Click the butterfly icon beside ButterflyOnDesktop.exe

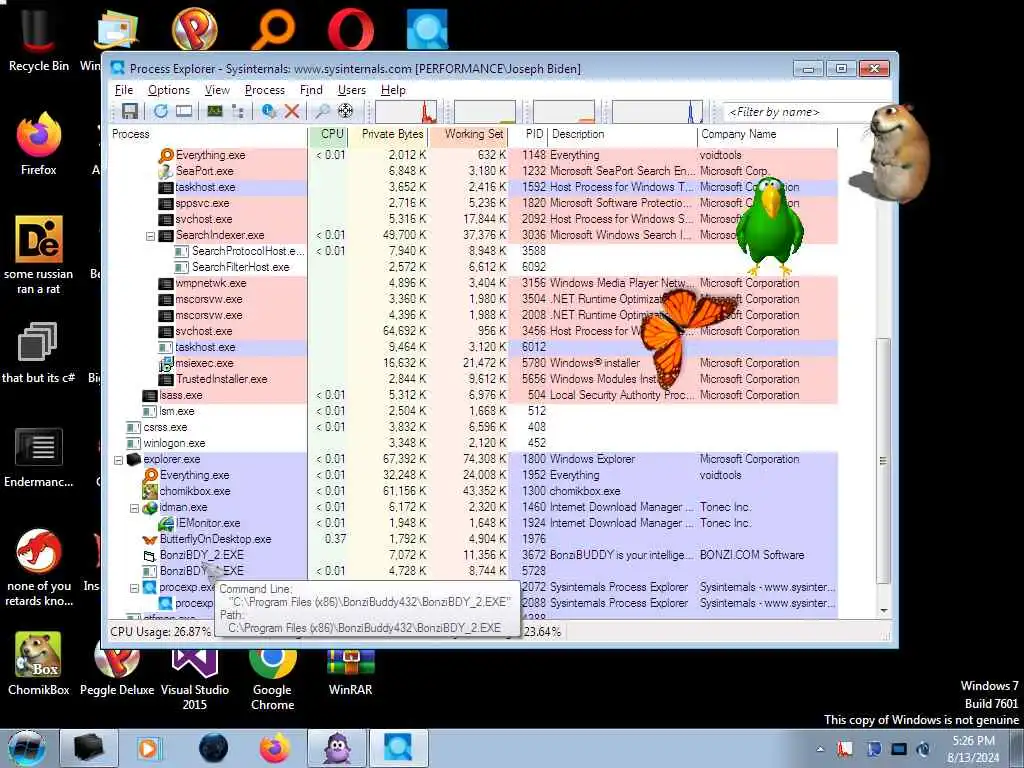pyautogui.click(x=150, y=539)
